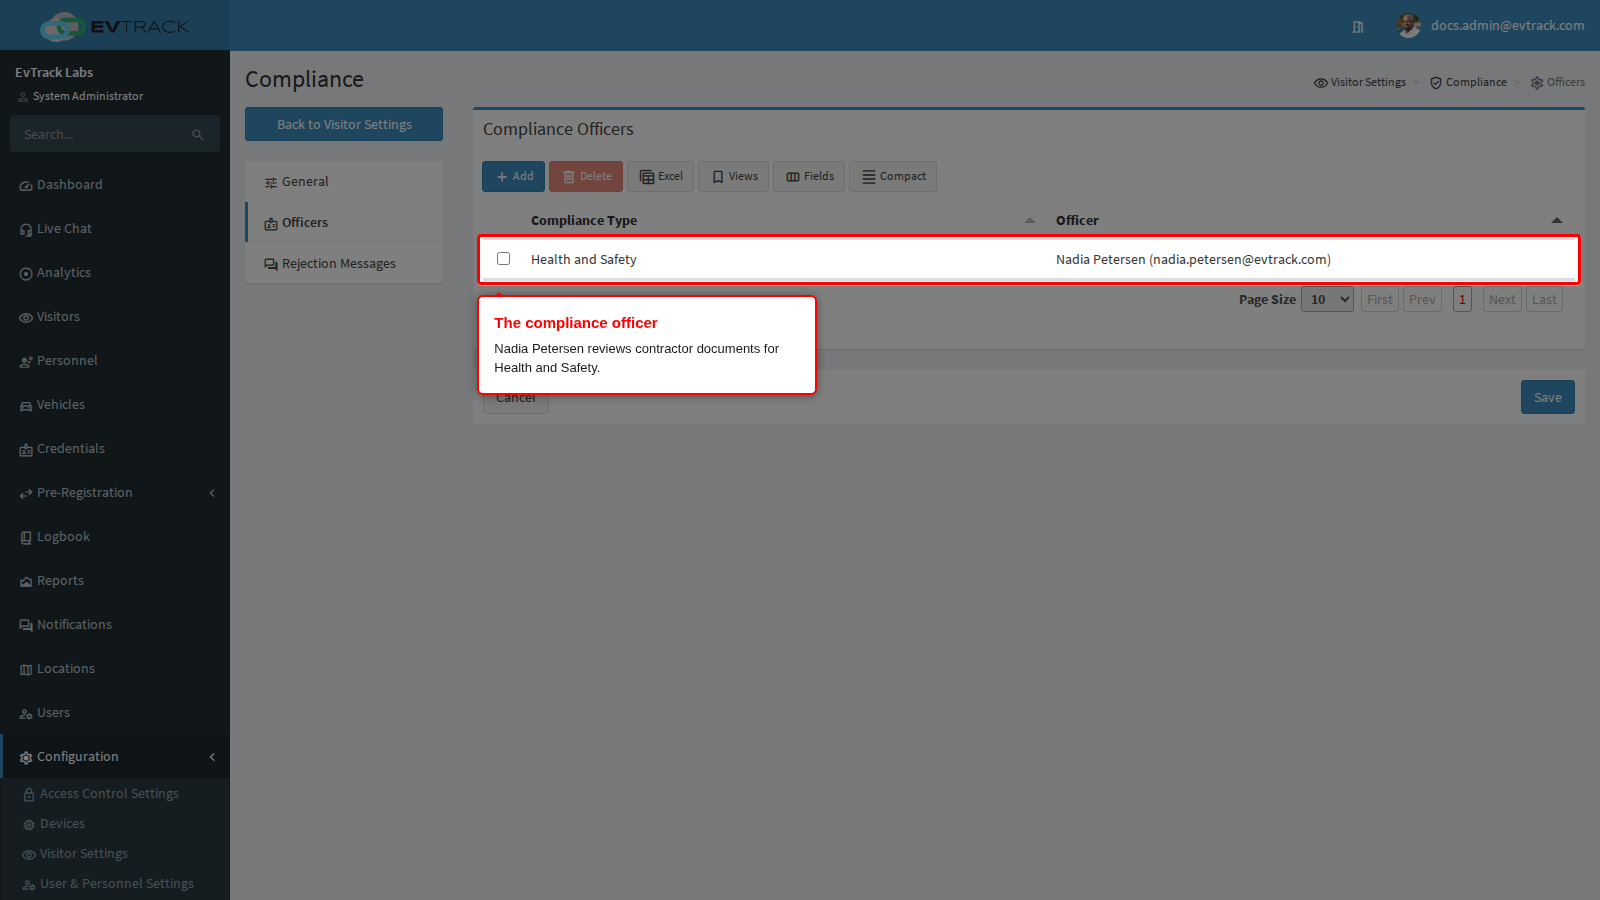Click the Save button

coord(1548,397)
